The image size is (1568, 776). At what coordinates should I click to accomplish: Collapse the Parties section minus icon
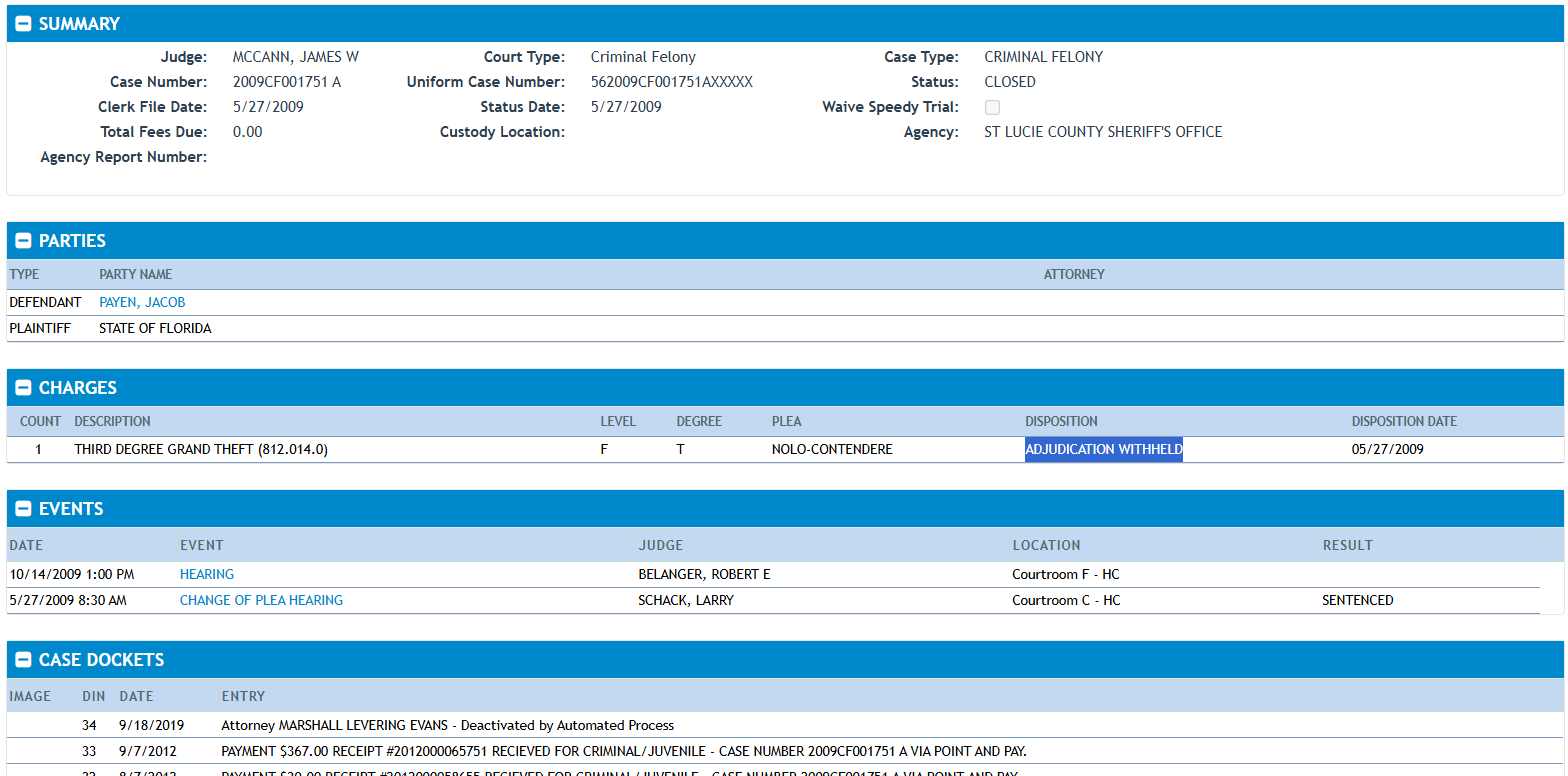click(x=23, y=241)
